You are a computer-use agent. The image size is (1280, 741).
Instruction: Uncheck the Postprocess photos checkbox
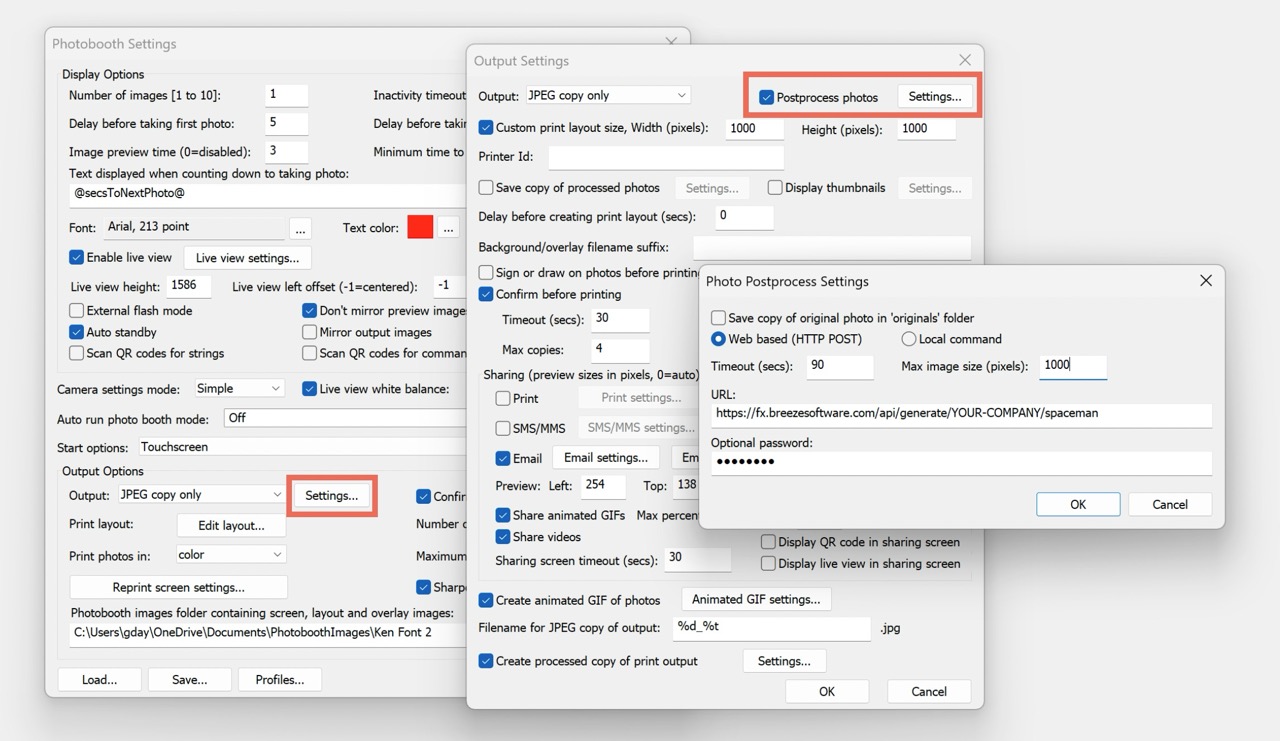[767, 98]
